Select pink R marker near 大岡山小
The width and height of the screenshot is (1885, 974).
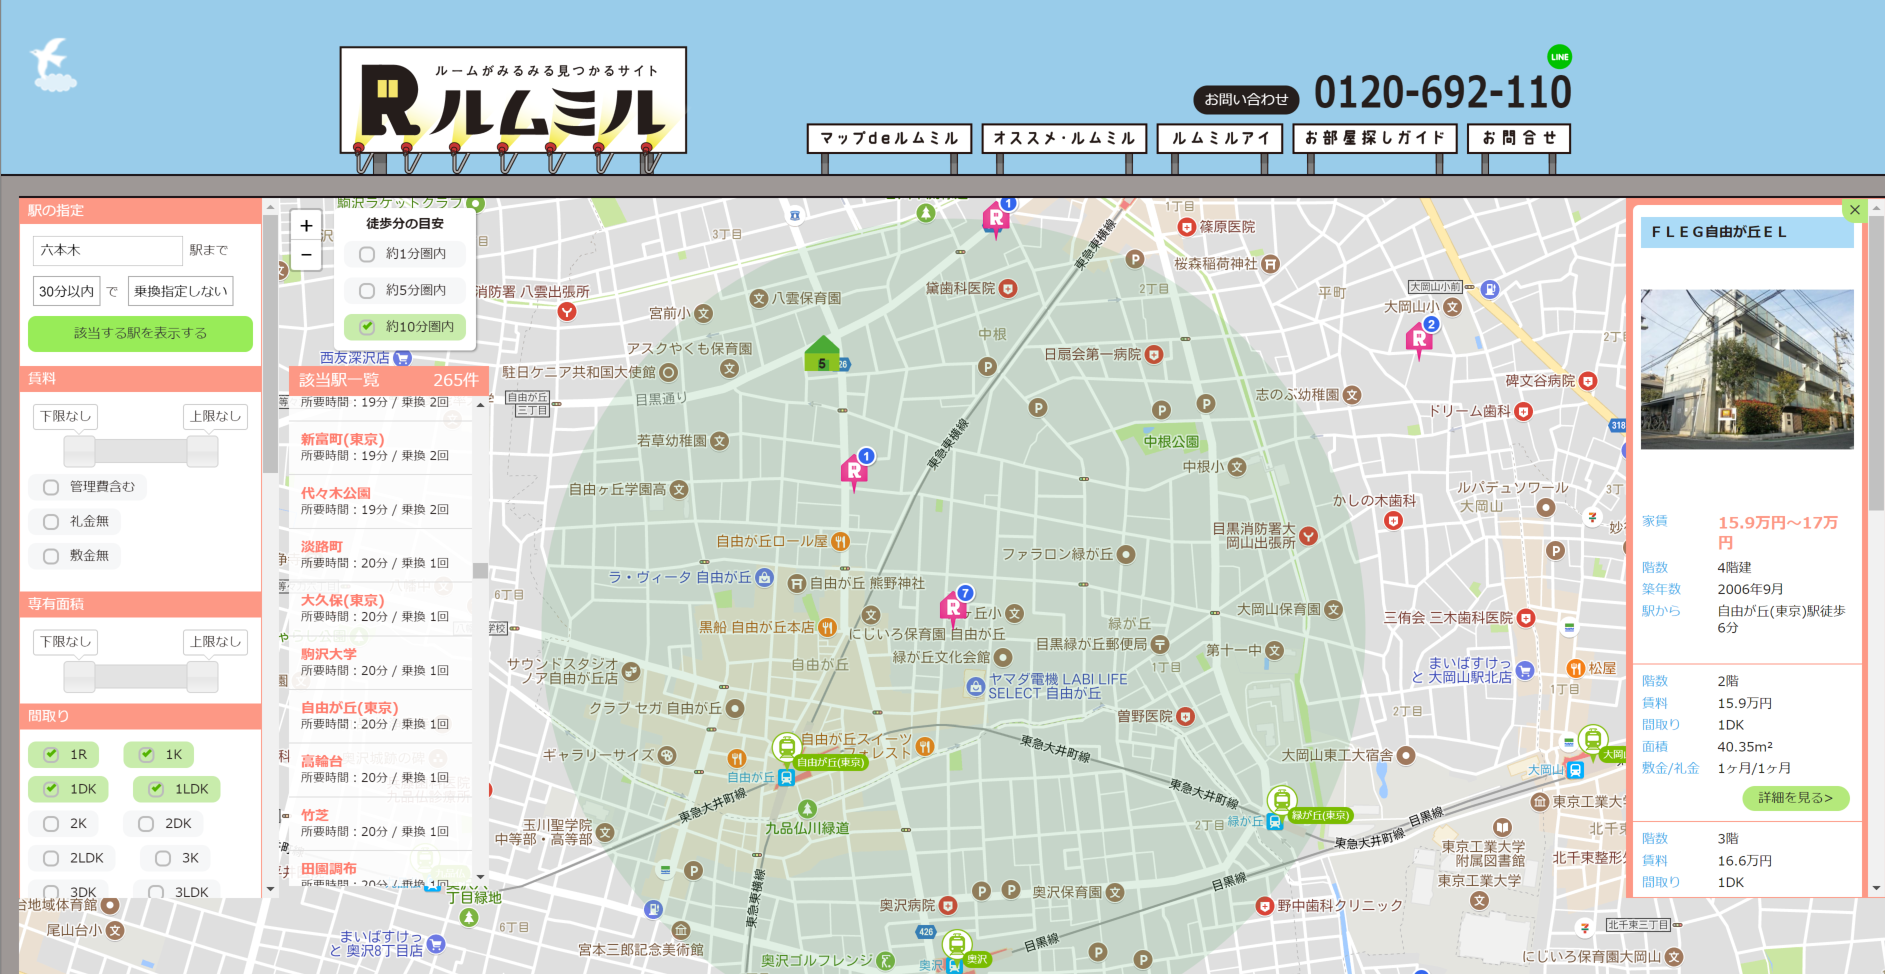[1420, 339]
